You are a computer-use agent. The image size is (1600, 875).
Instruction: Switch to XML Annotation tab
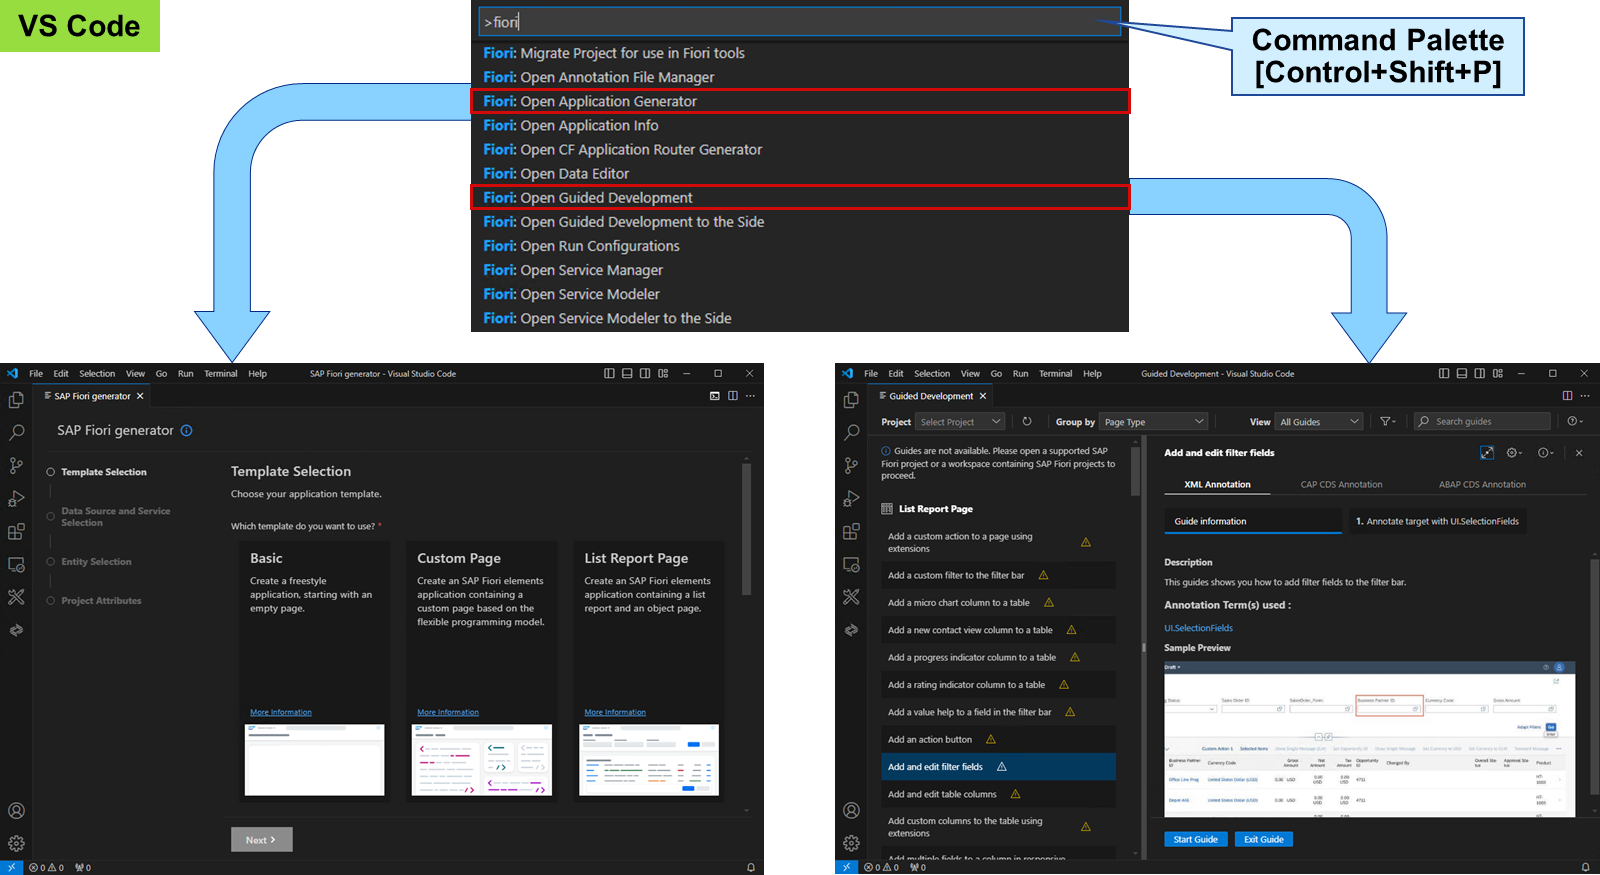coord(1217,485)
